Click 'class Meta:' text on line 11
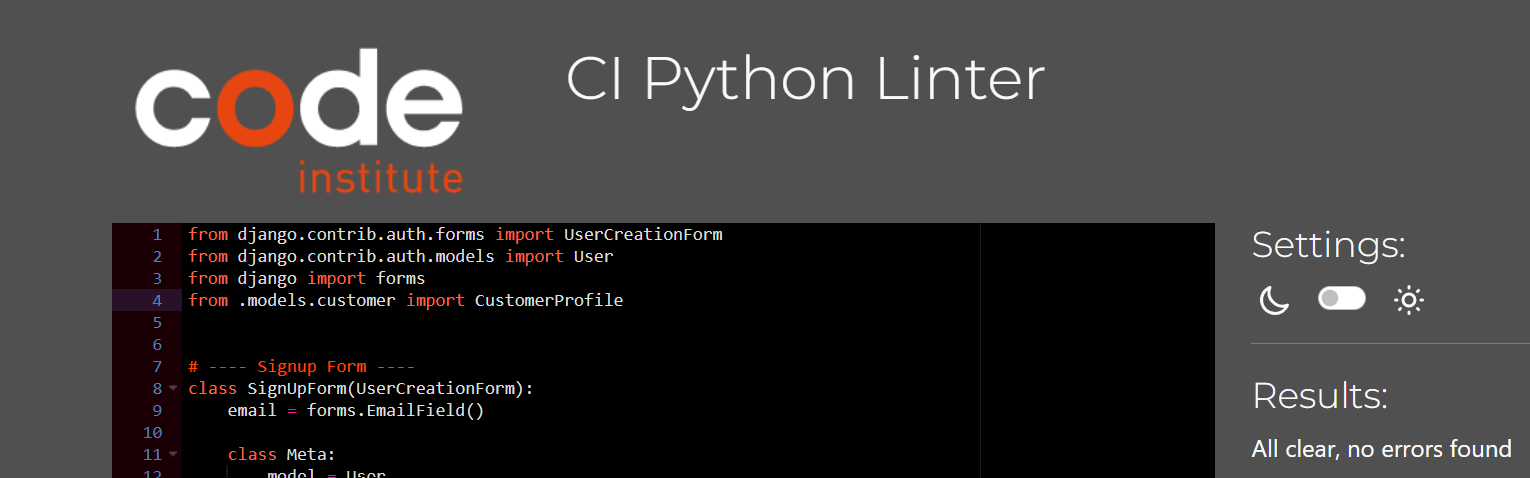Image resolution: width=1530 pixels, height=478 pixels. click(x=282, y=454)
